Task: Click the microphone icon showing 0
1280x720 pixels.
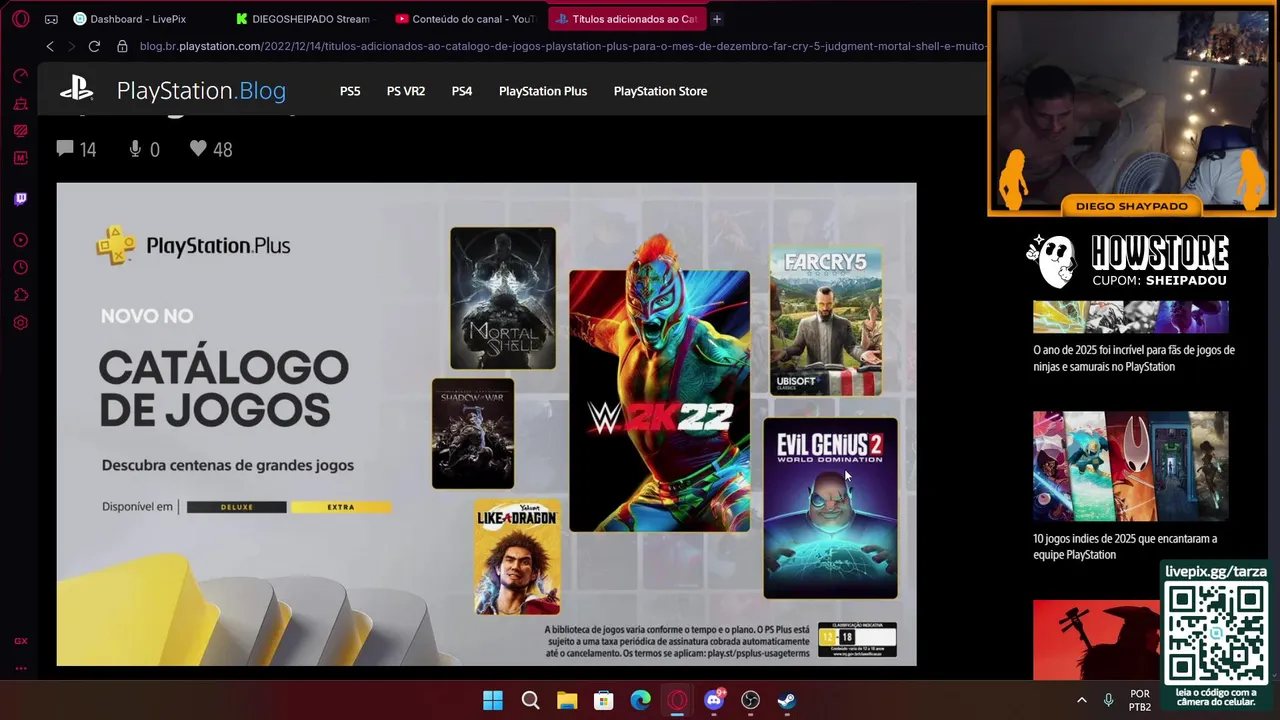Action: pos(135,148)
